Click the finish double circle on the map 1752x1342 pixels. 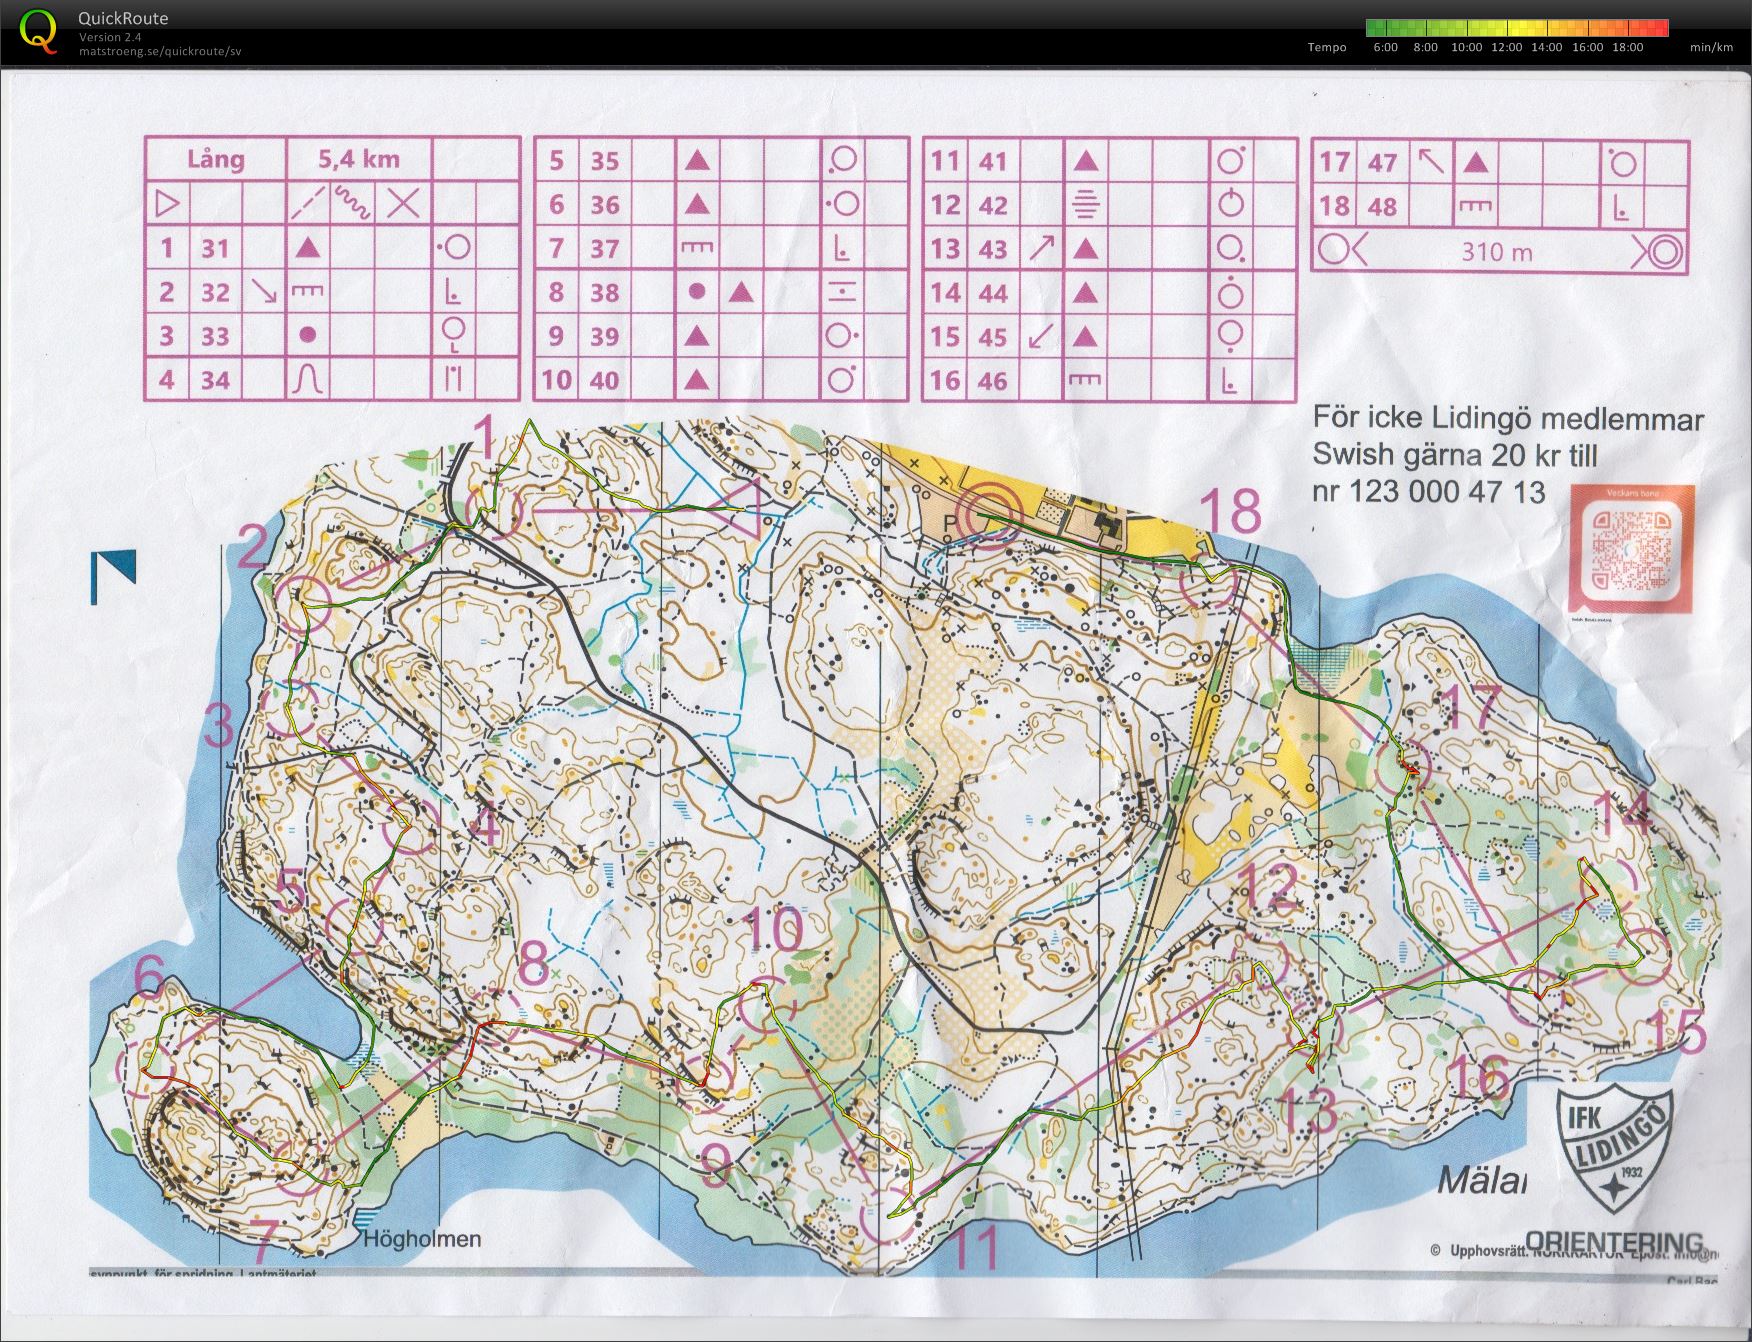989,514
